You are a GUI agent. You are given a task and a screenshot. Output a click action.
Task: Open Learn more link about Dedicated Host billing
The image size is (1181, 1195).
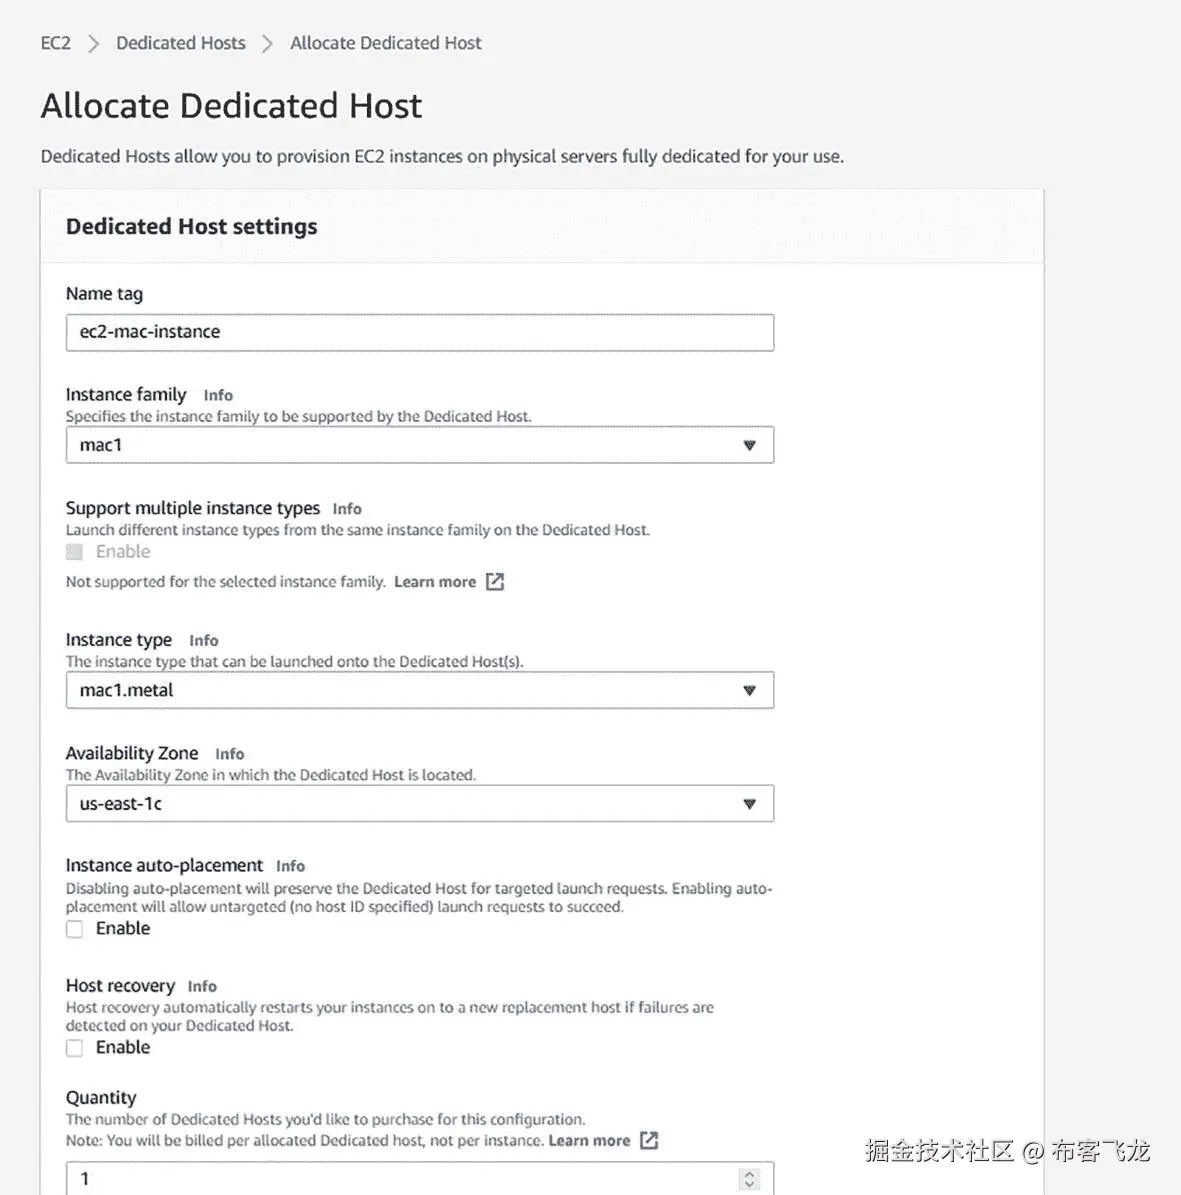pos(589,1141)
